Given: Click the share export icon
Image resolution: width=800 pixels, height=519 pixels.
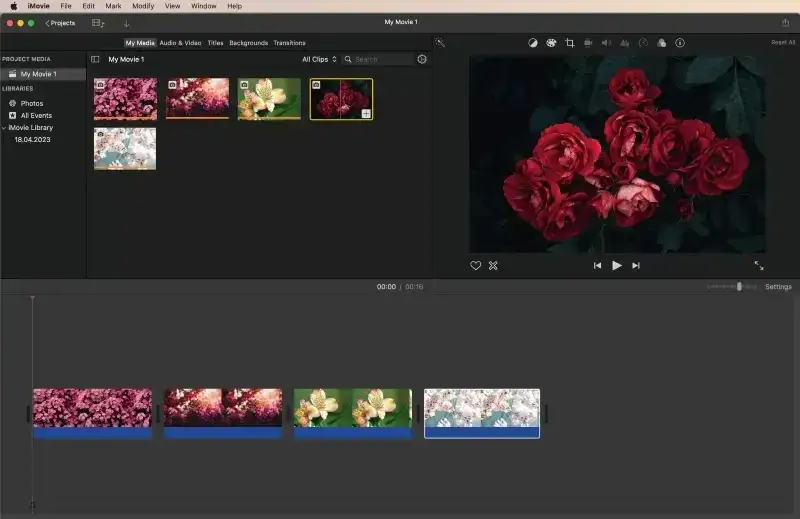Looking at the screenshot, I should pos(785,22).
